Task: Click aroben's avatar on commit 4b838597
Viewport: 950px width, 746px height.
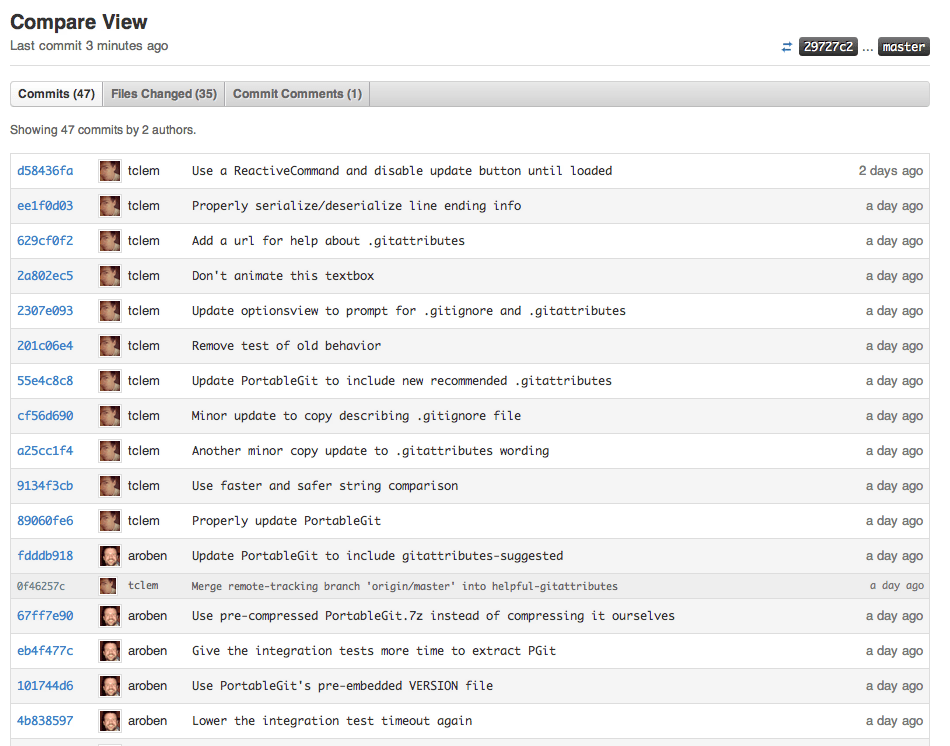Action: click(110, 721)
